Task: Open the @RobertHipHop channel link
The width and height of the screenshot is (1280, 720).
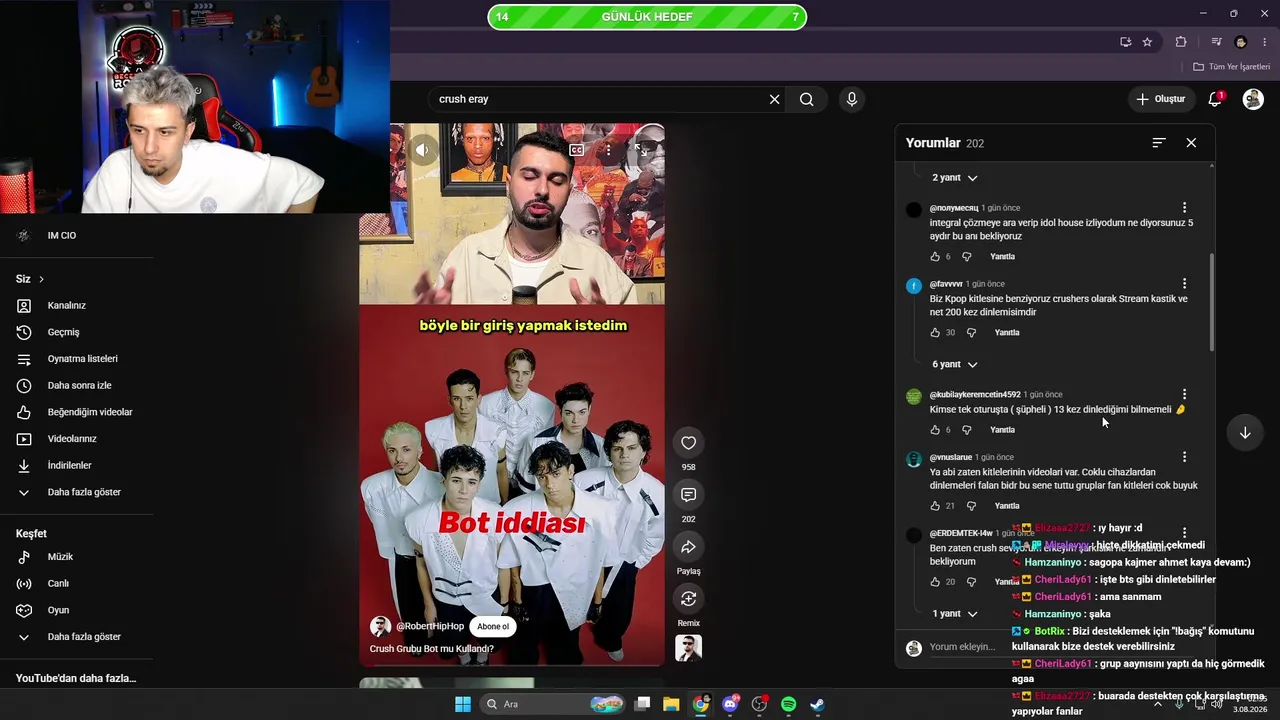Action: tap(430, 627)
